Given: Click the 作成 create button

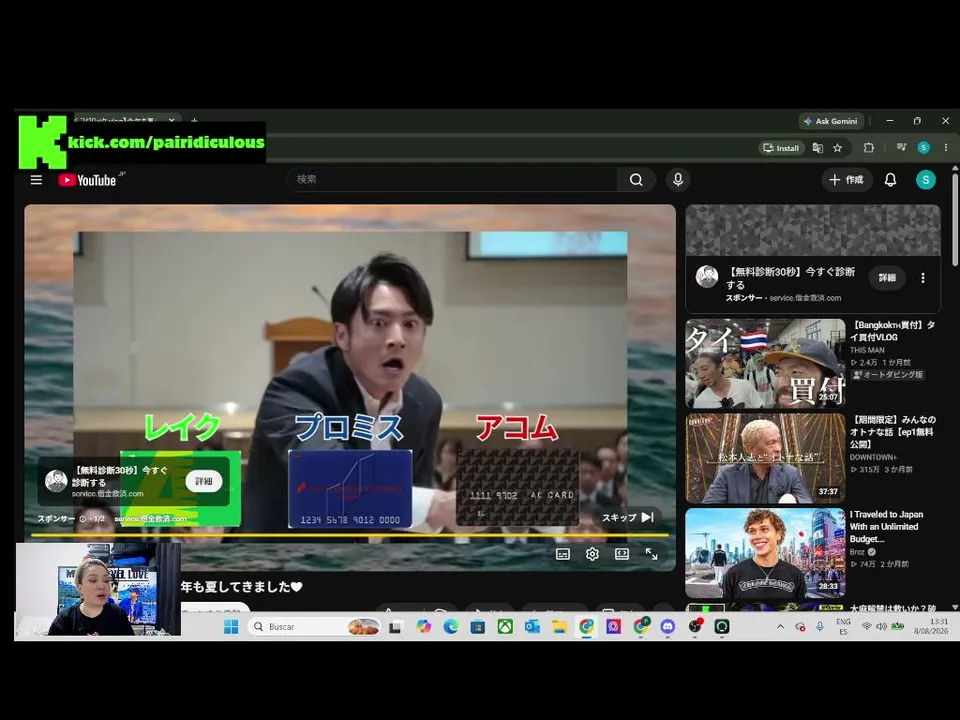Looking at the screenshot, I should point(846,180).
